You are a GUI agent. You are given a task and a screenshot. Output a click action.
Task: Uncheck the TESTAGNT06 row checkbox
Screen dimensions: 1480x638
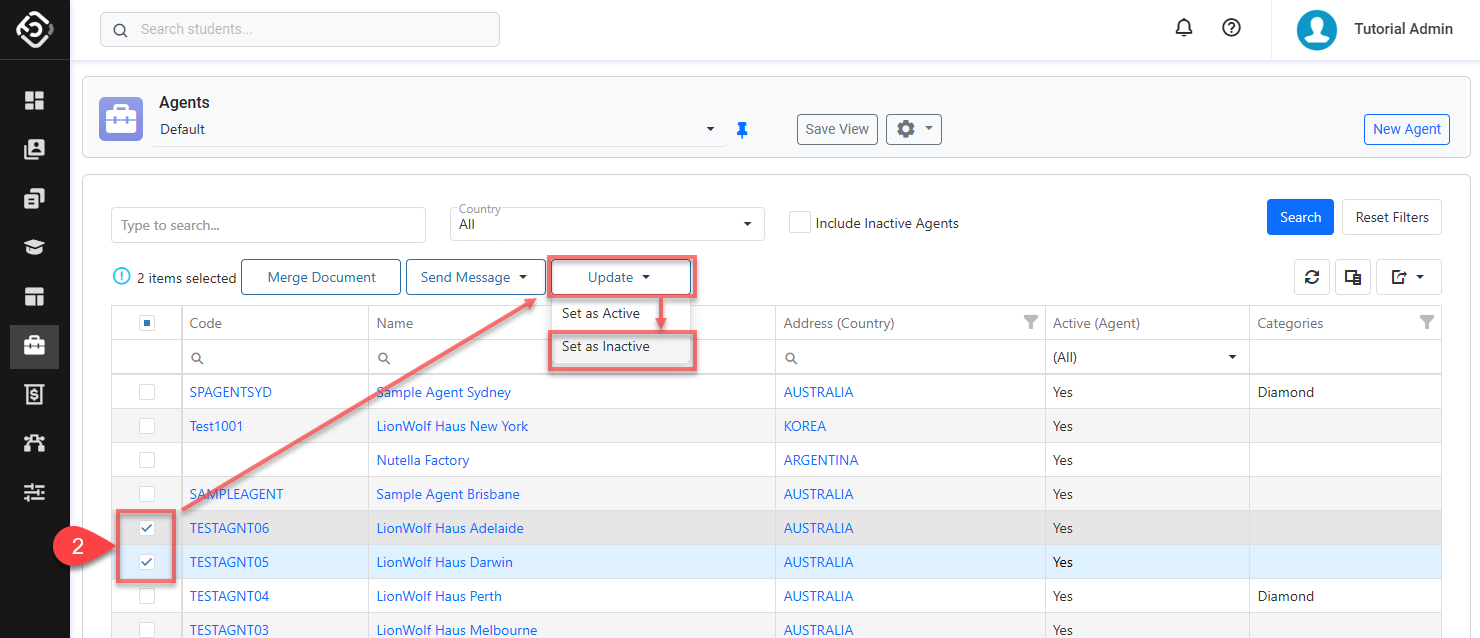[x=147, y=528]
